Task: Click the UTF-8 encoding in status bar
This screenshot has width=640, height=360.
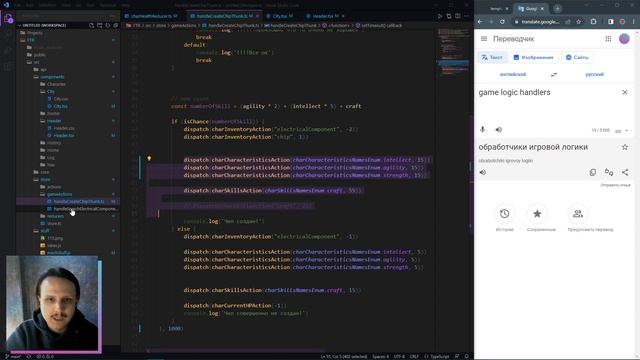Action: click(399, 356)
